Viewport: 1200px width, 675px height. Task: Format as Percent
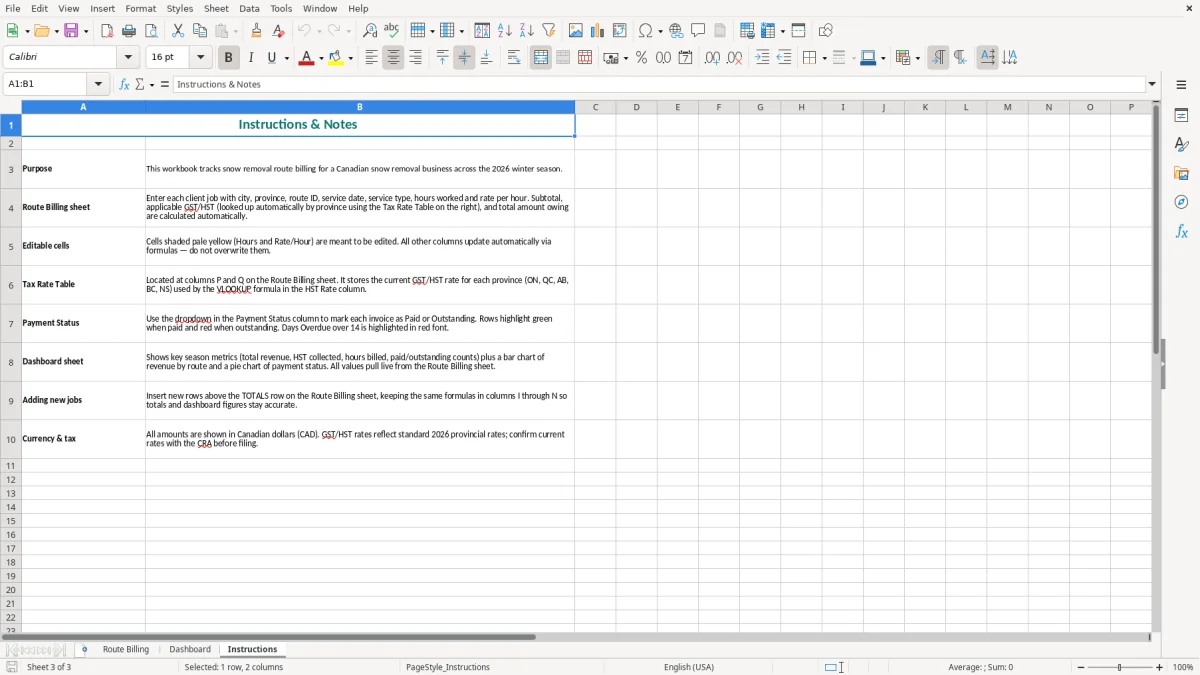pos(641,58)
